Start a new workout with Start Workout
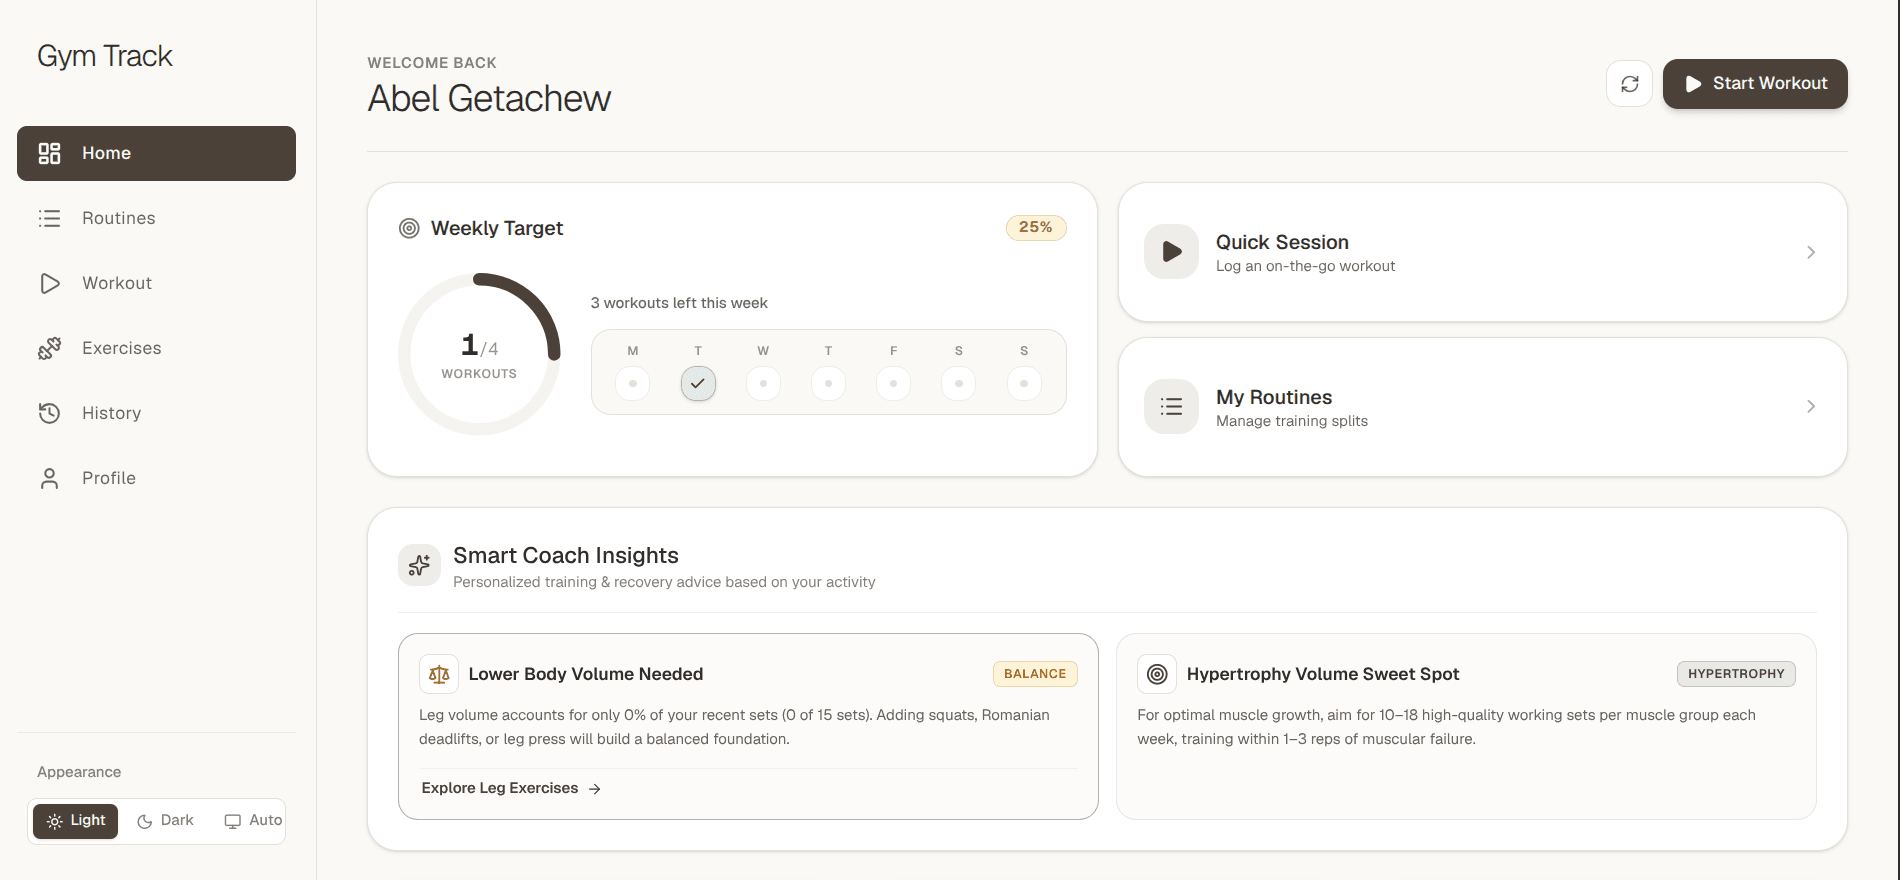Screen dimensions: 1900x880 point(1755,84)
